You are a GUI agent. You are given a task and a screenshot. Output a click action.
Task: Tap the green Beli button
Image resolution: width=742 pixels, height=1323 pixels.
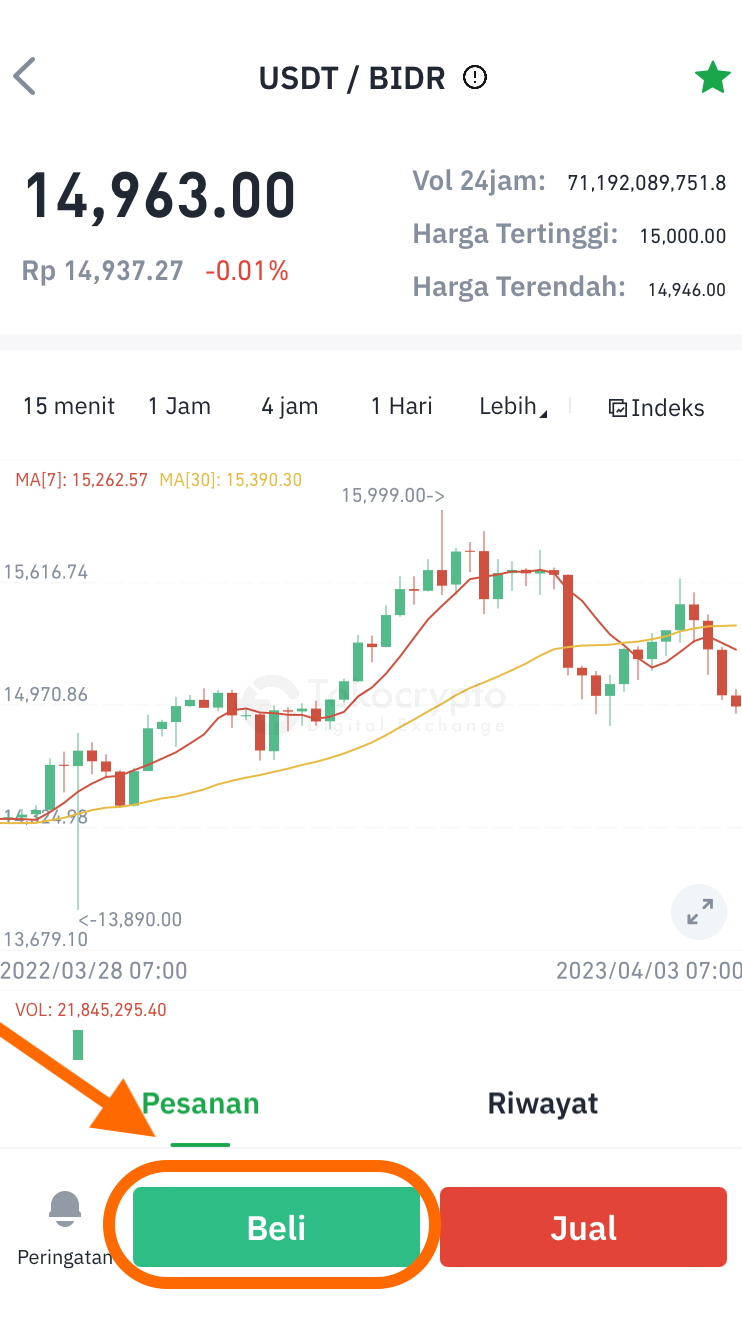coord(276,1228)
